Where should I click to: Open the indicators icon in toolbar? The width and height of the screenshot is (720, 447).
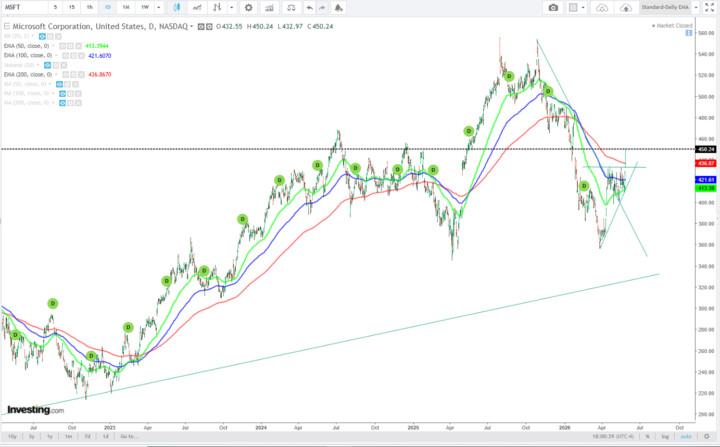tap(270, 7)
